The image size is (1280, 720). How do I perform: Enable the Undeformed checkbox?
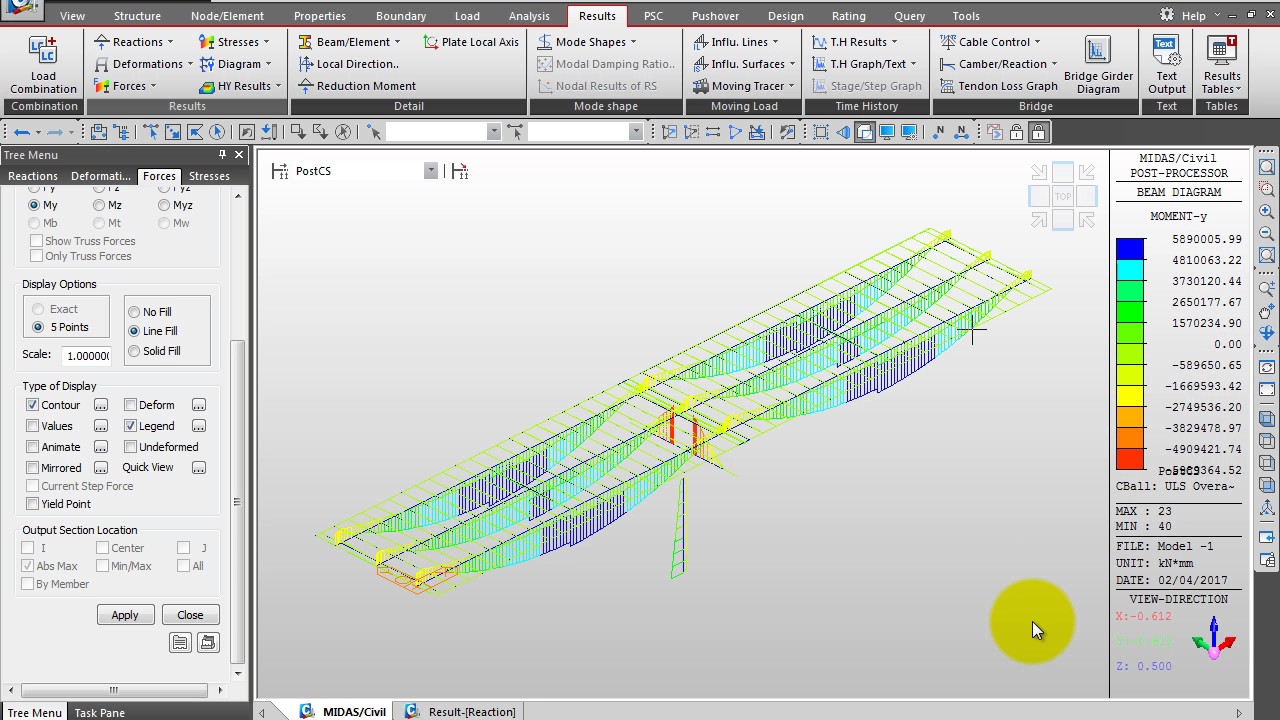131,447
